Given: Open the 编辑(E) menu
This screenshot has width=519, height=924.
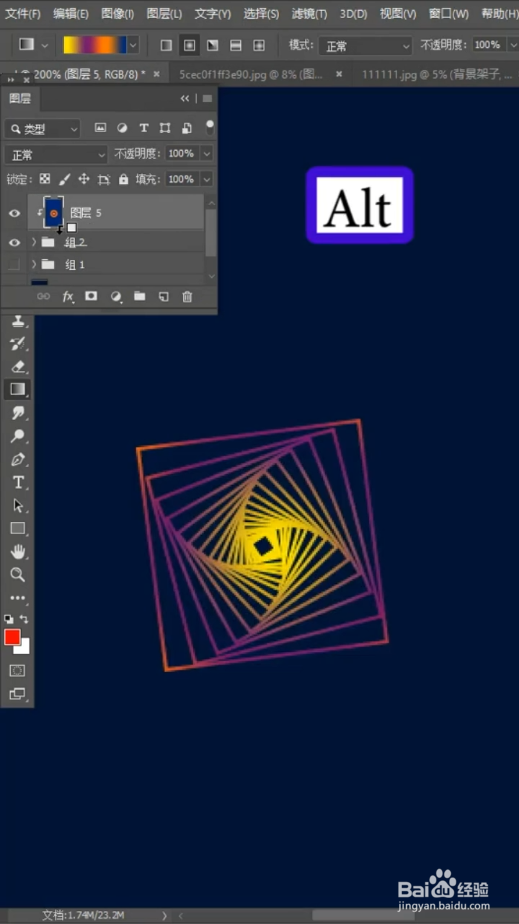Looking at the screenshot, I should (71, 14).
